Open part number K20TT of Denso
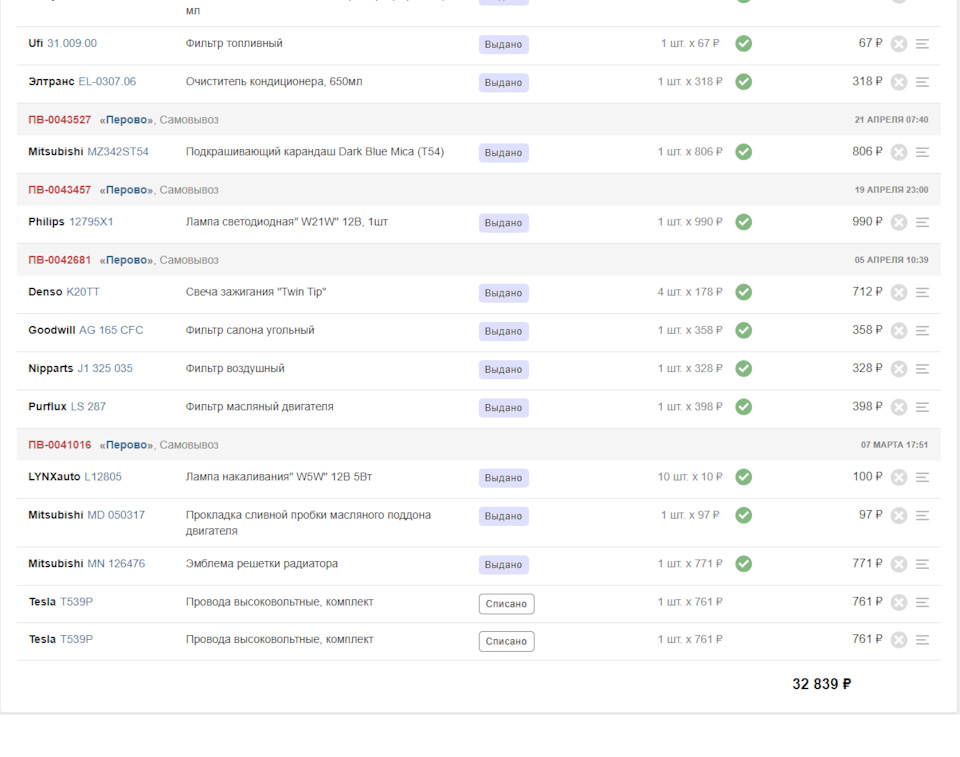The height and width of the screenshot is (757, 960). point(83,292)
